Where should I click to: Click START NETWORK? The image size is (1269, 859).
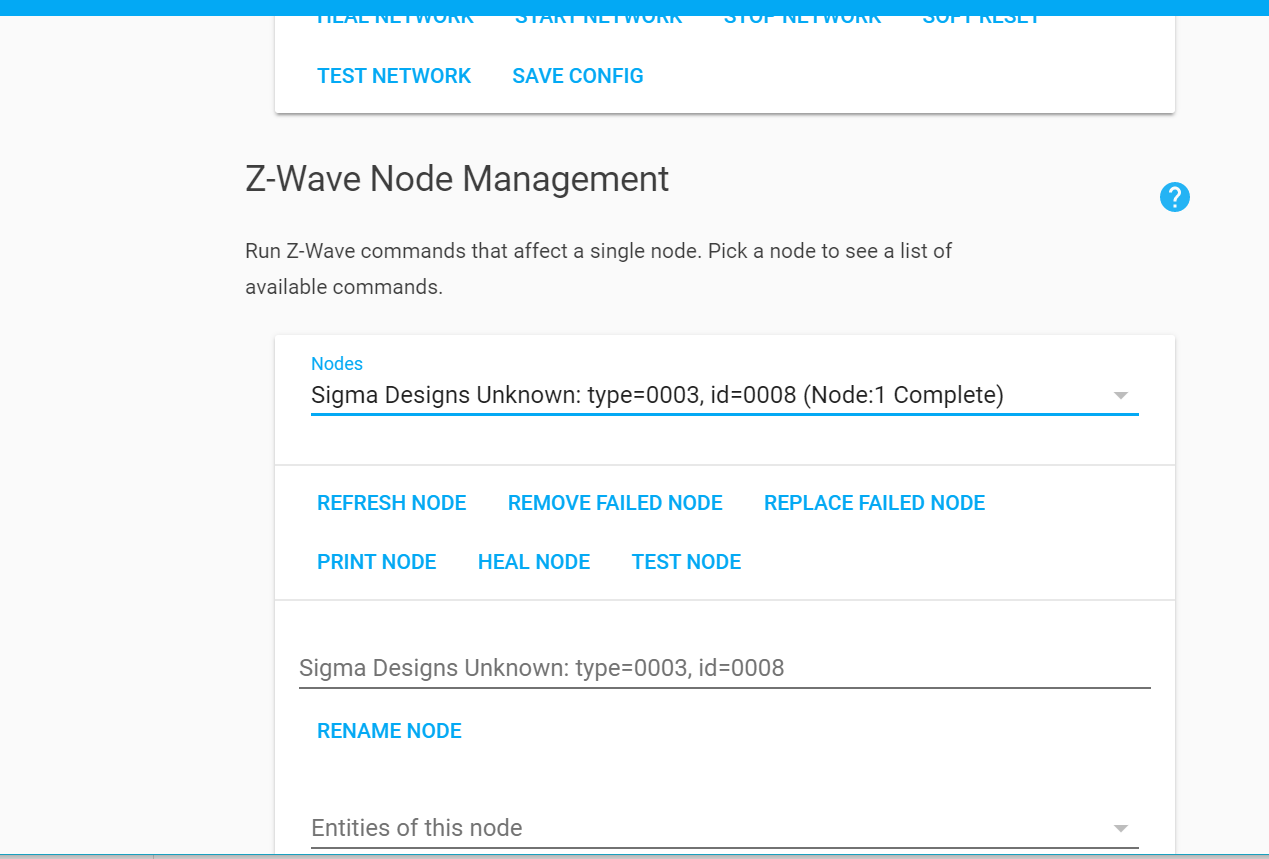pyautogui.click(x=598, y=16)
